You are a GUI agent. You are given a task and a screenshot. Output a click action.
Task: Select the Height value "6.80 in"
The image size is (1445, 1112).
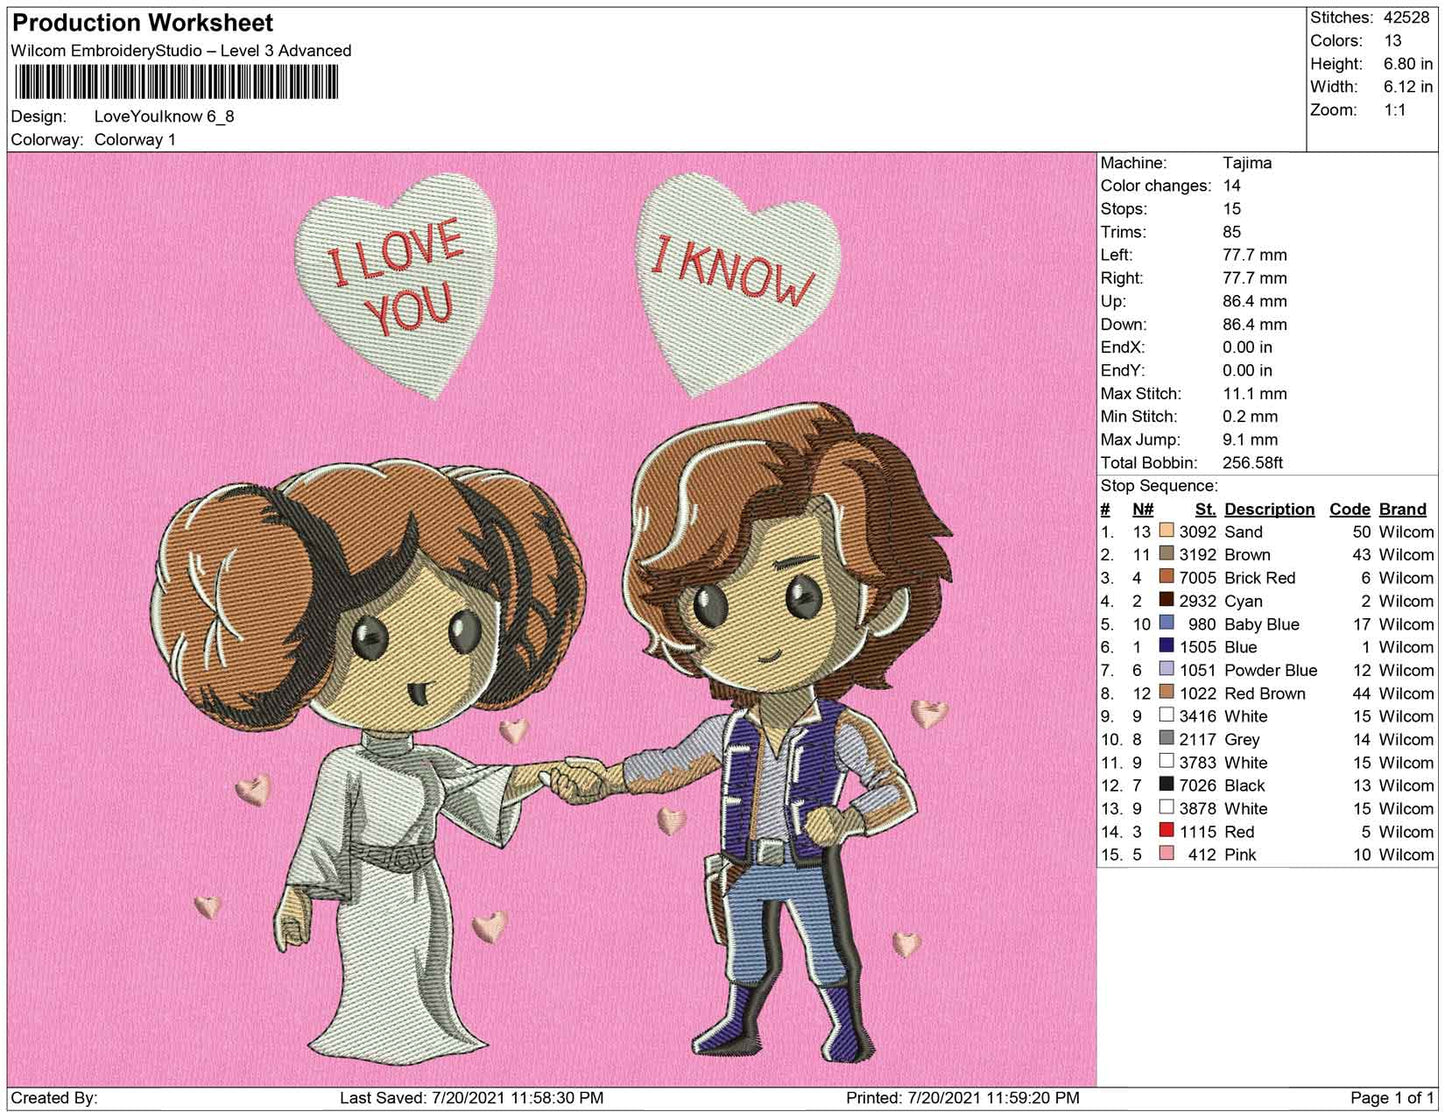pyautogui.click(x=1408, y=64)
